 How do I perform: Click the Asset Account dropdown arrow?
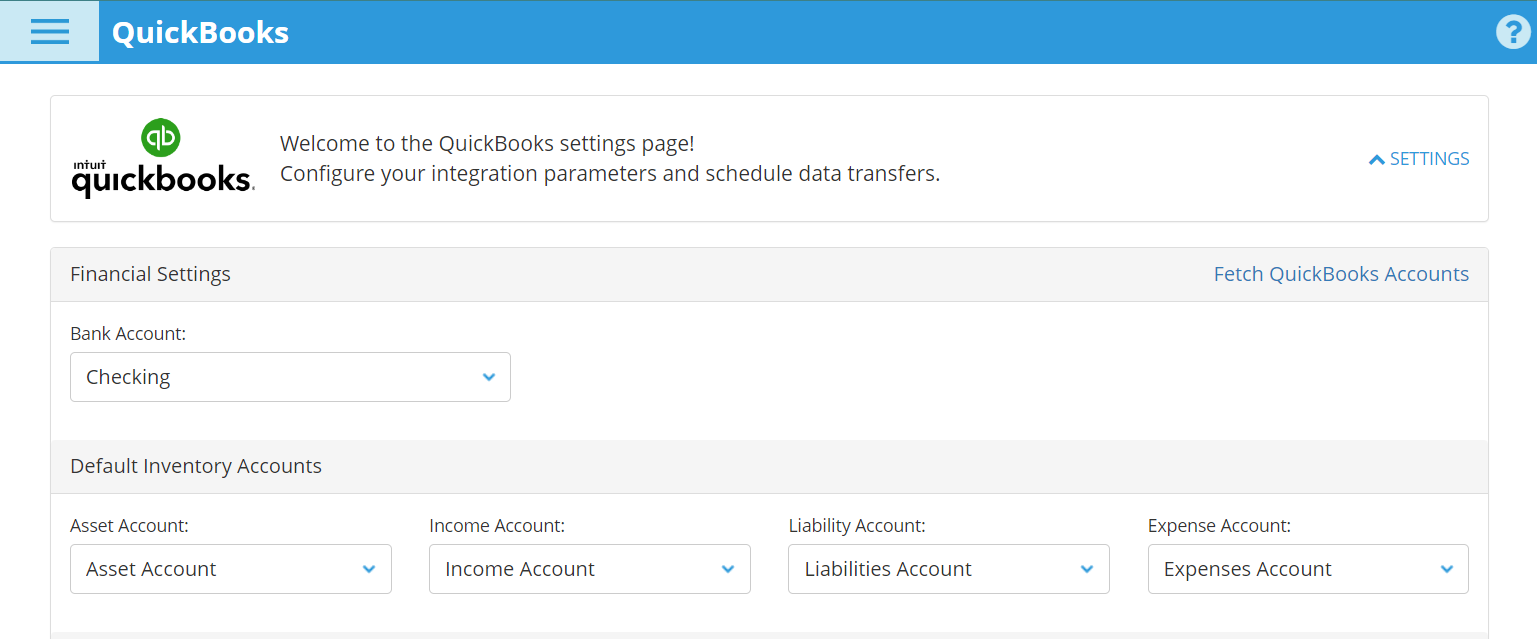point(369,569)
